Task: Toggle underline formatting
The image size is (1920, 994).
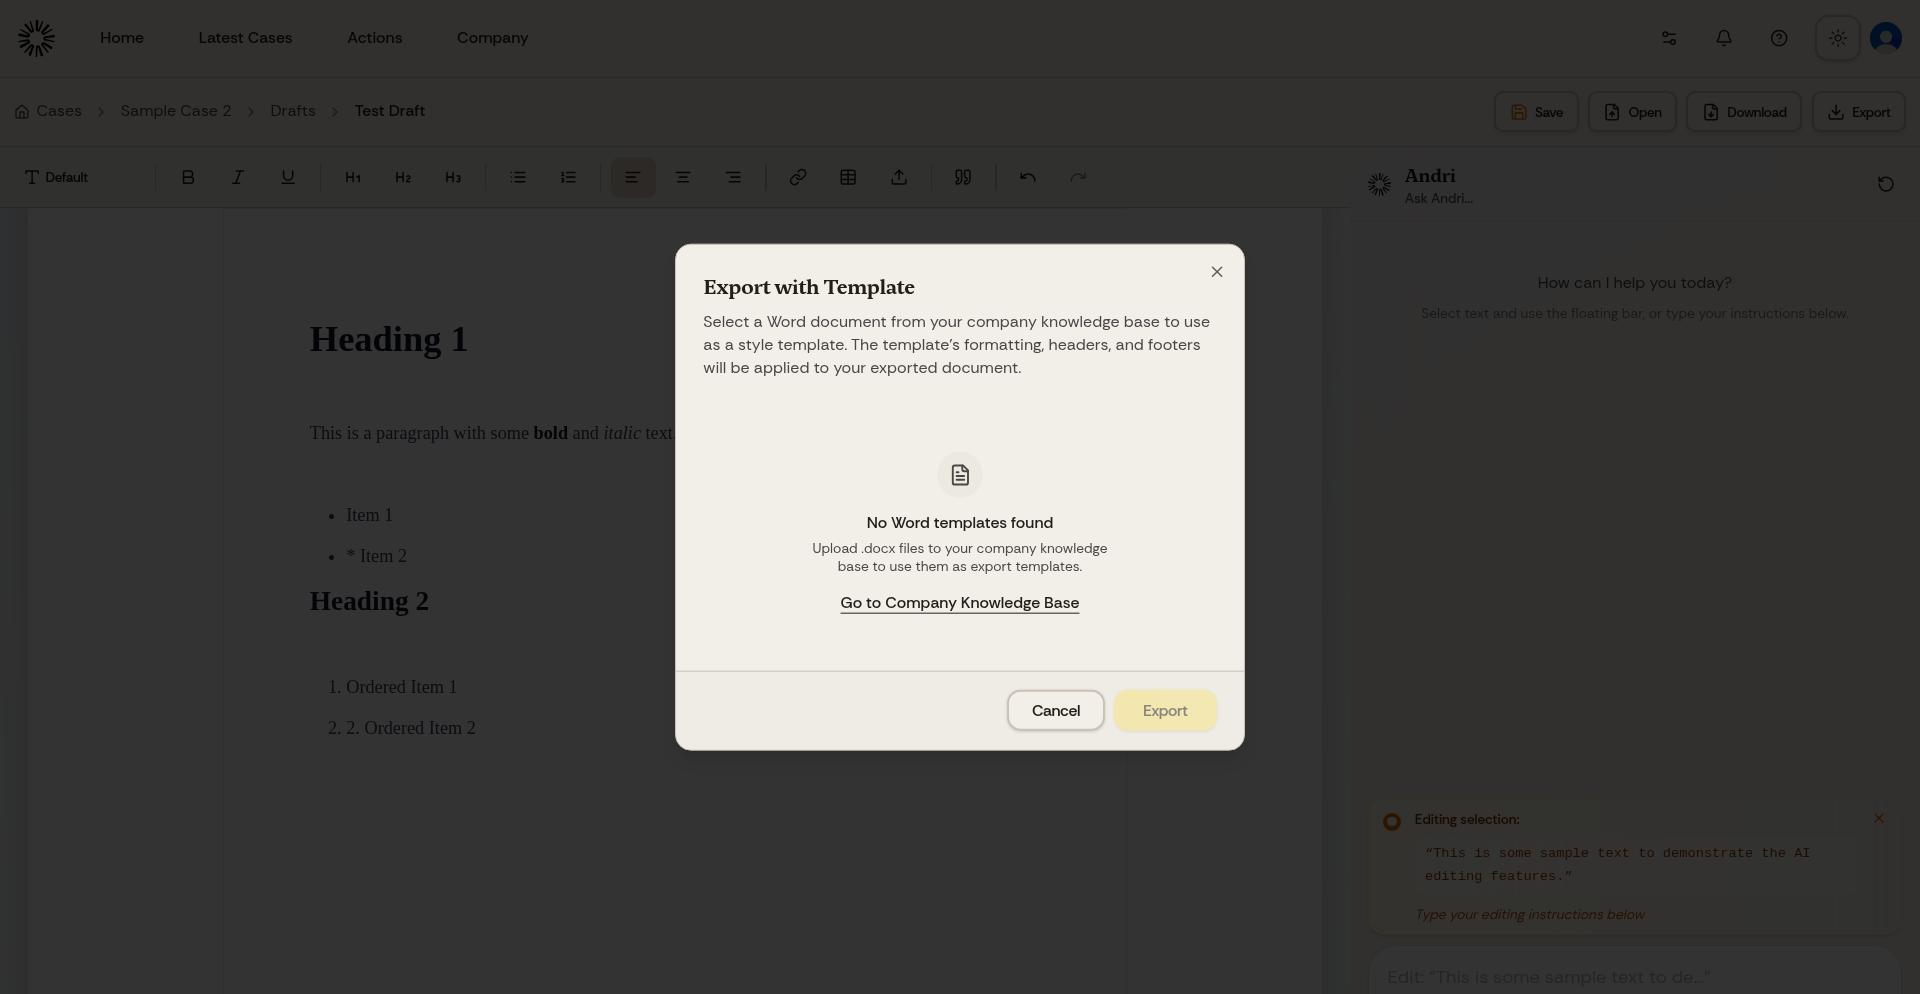Action: (x=287, y=177)
